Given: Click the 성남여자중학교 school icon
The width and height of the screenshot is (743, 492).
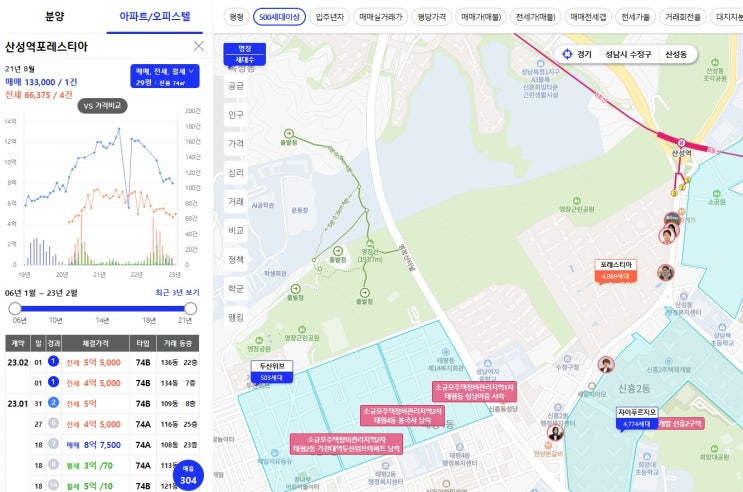Looking at the screenshot, I should pos(488,364).
